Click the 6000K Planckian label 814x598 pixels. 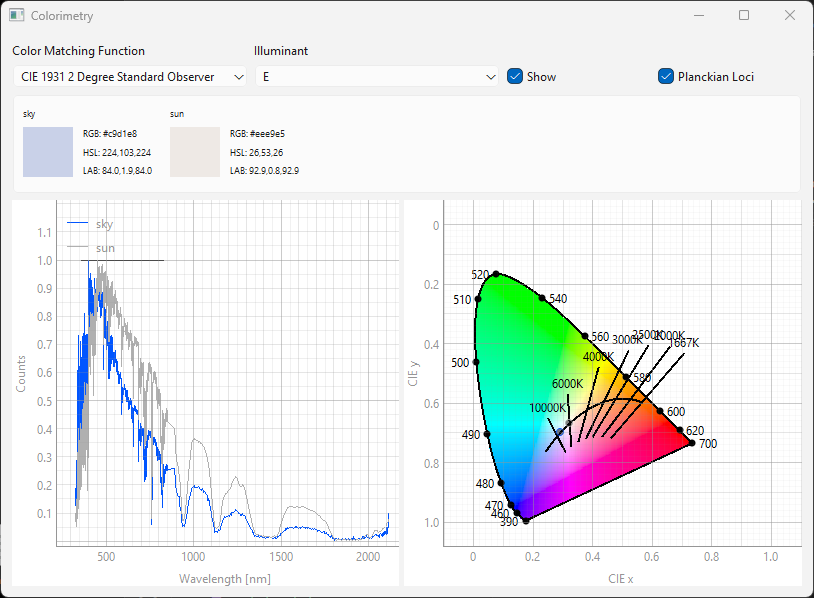pyautogui.click(x=566, y=384)
